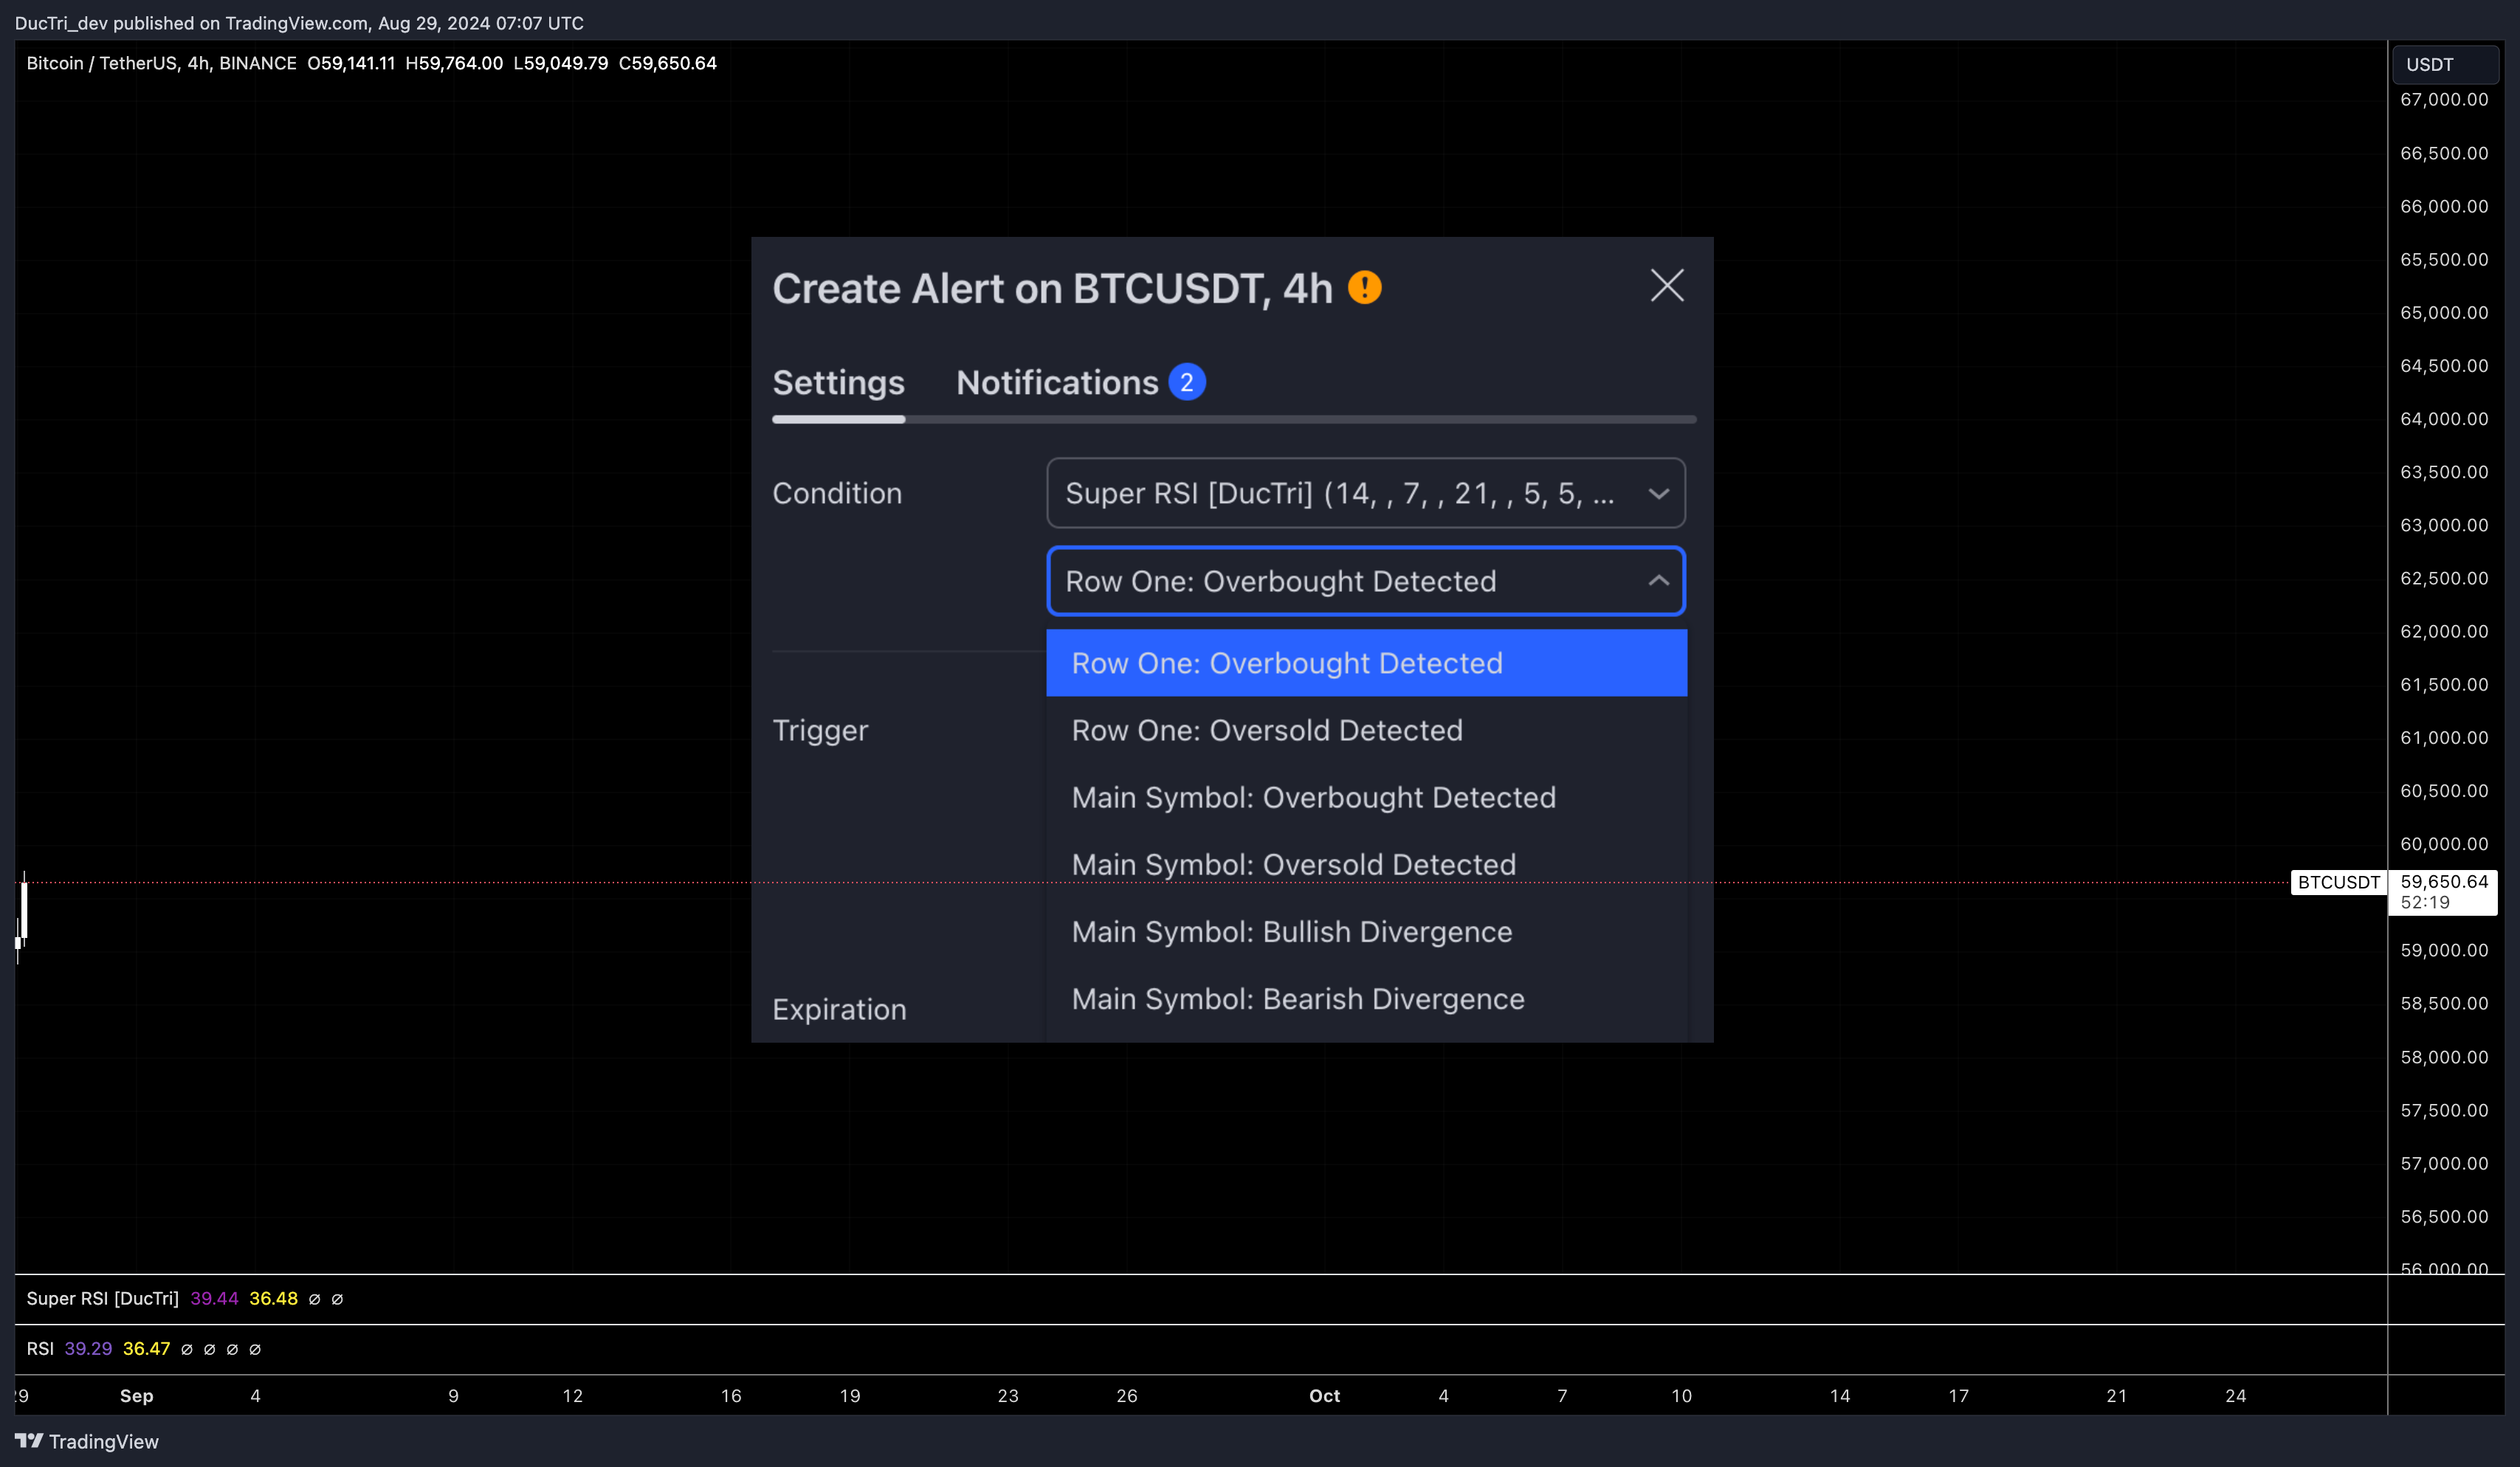Choose Row One: Oversold Detected option
Viewport: 2520px width, 1467px height.
click(x=1366, y=730)
